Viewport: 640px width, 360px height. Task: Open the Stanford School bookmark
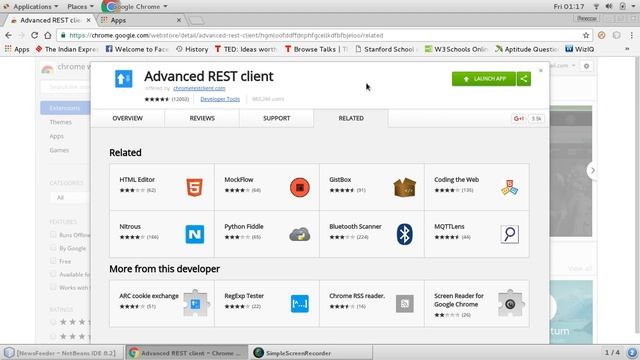386,49
